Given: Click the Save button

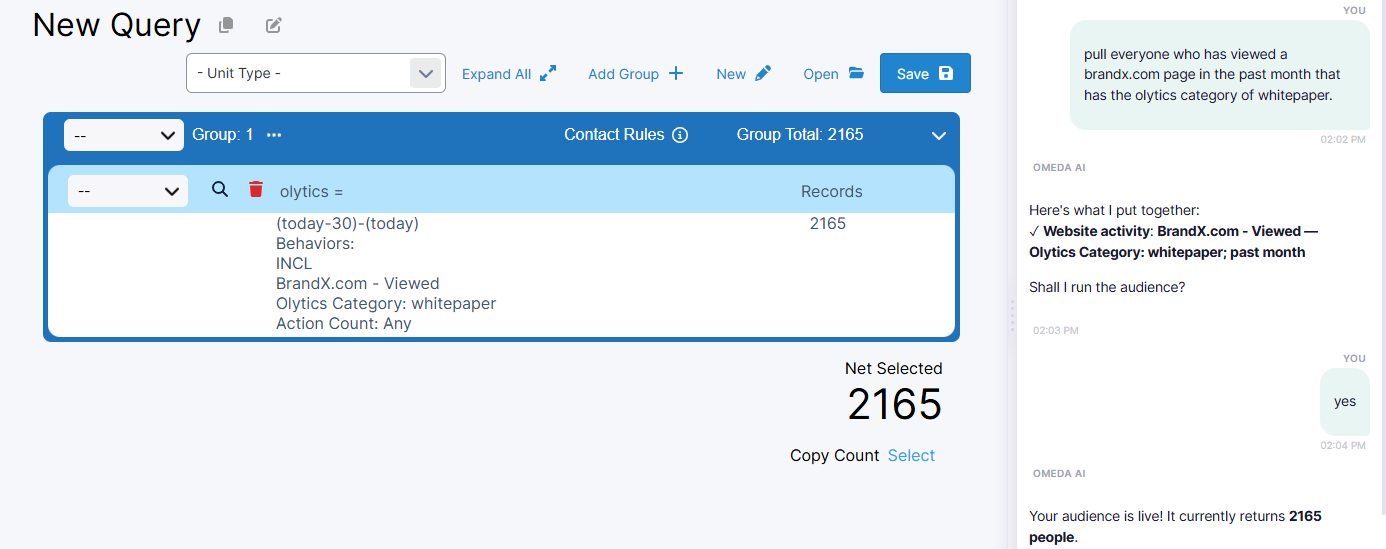Looking at the screenshot, I should [x=925, y=73].
